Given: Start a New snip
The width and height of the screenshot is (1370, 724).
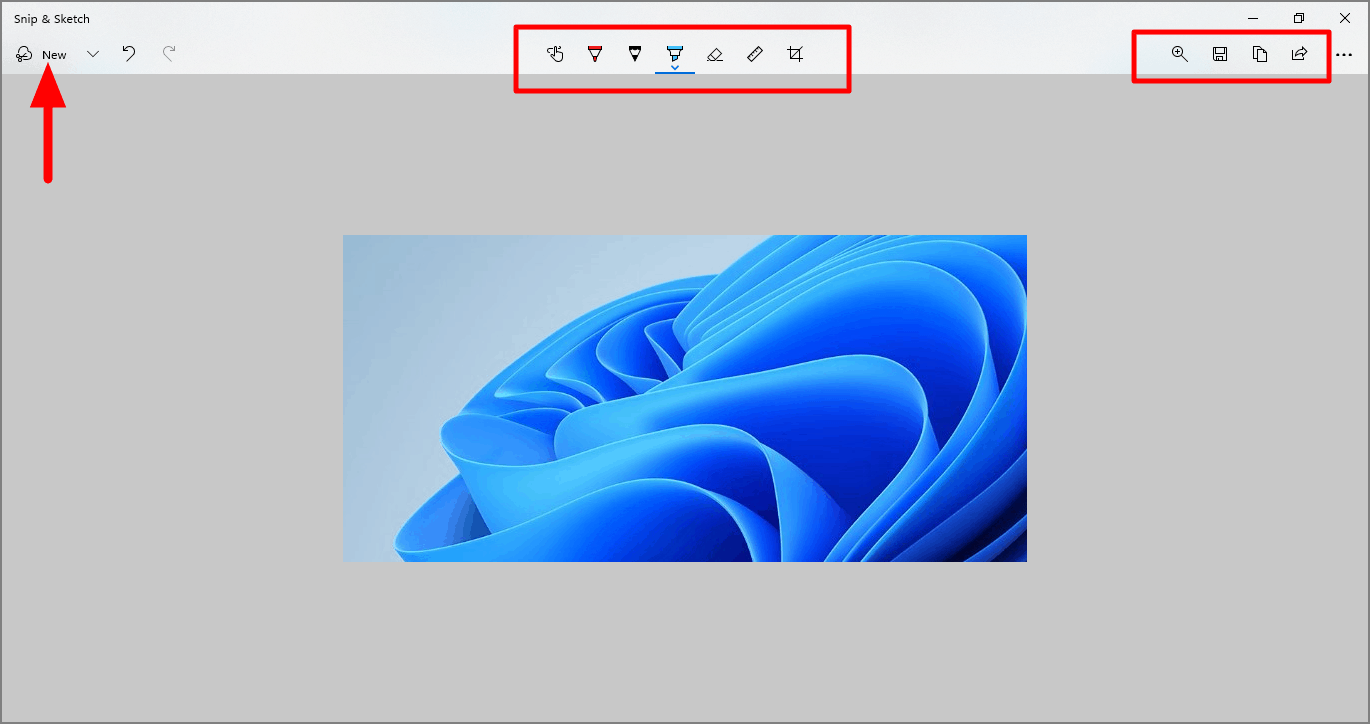Looking at the screenshot, I should tap(41, 54).
